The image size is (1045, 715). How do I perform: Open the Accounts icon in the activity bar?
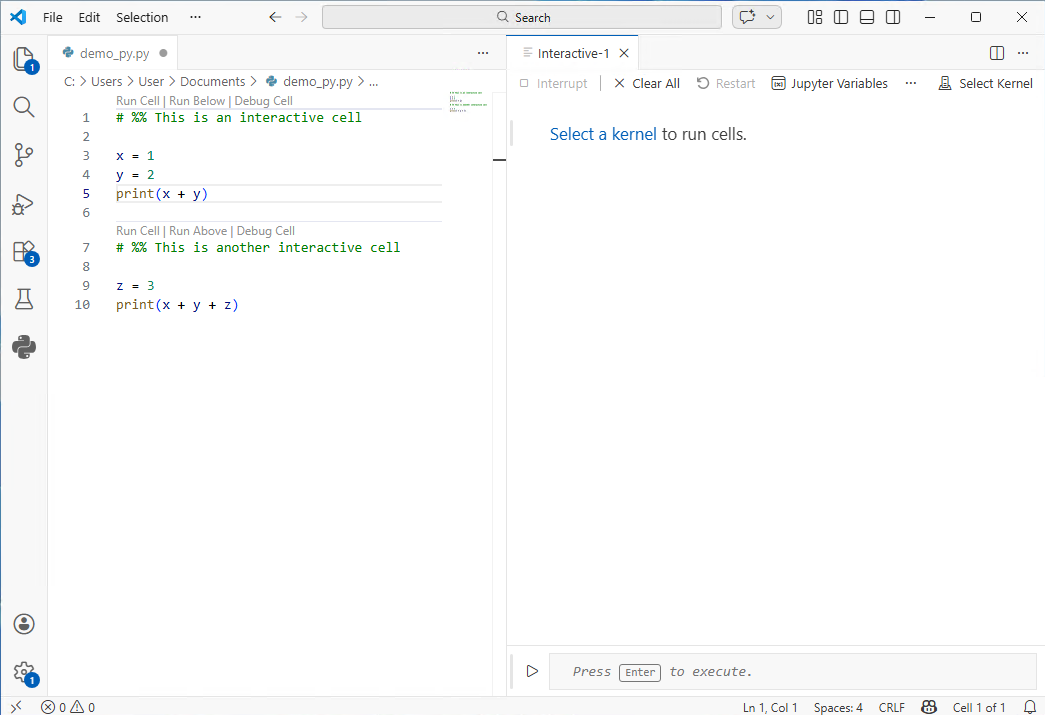click(x=24, y=623)
